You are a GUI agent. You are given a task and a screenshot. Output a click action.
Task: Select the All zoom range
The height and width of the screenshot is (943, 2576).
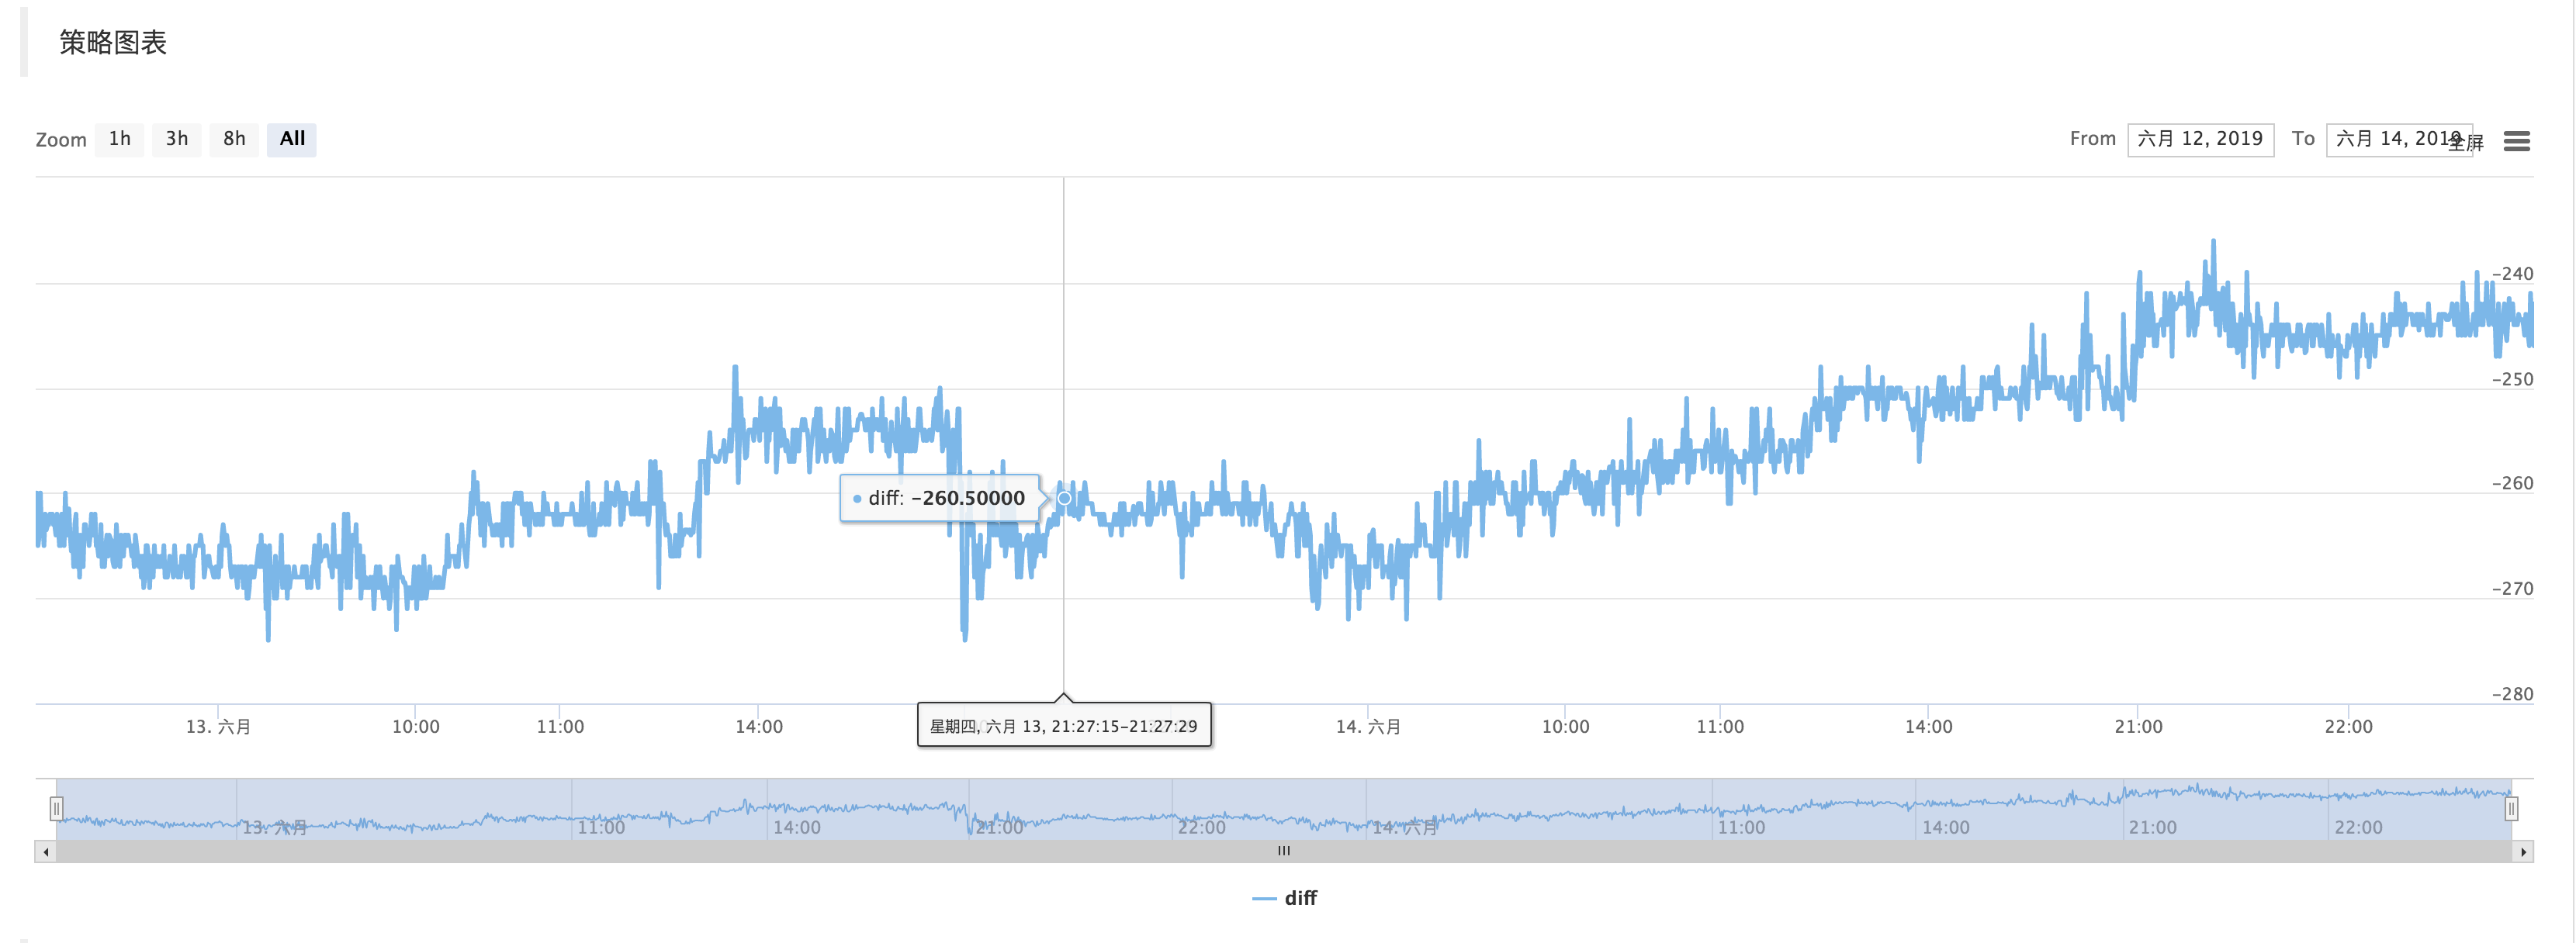(x=292, y=139)
